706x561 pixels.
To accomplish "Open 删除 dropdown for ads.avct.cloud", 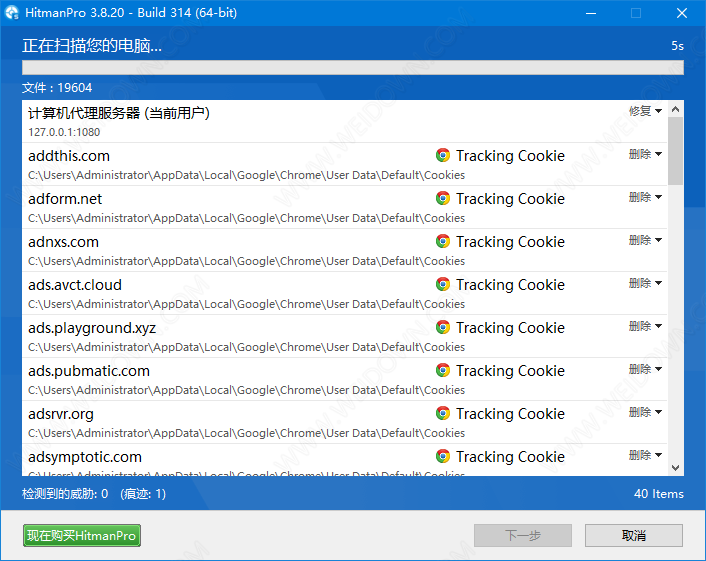I will (645, 283).
